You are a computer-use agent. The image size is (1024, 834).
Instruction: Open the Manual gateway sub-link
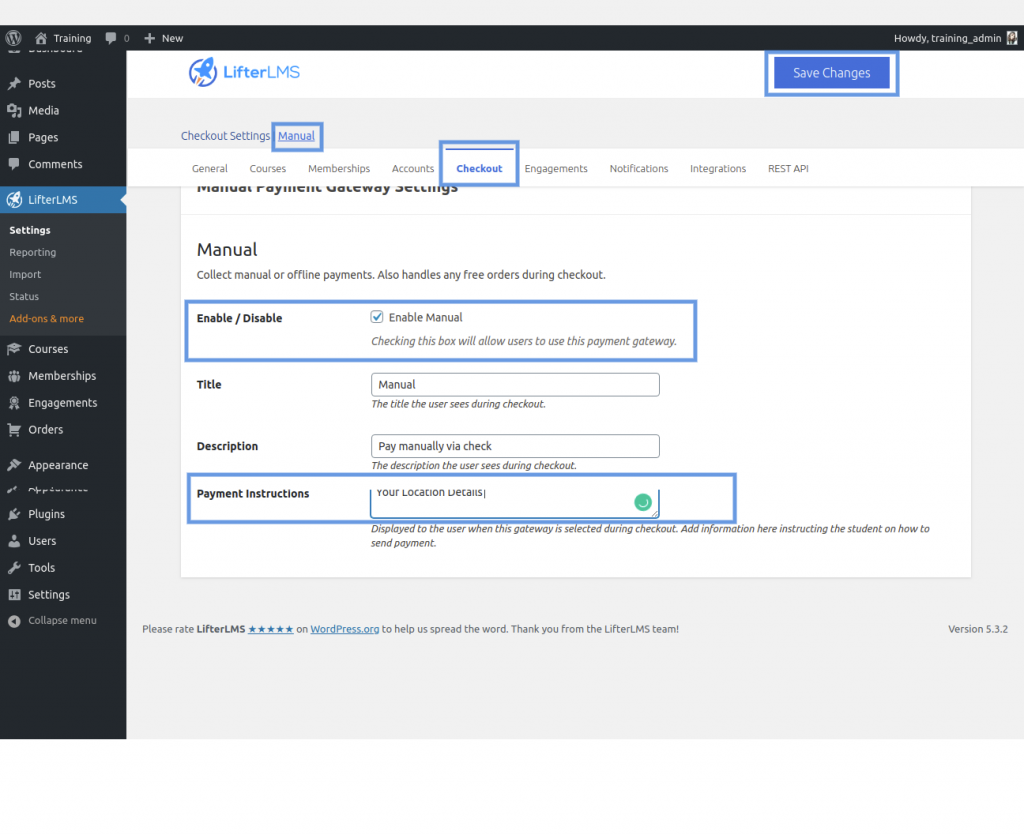[296, 136]
